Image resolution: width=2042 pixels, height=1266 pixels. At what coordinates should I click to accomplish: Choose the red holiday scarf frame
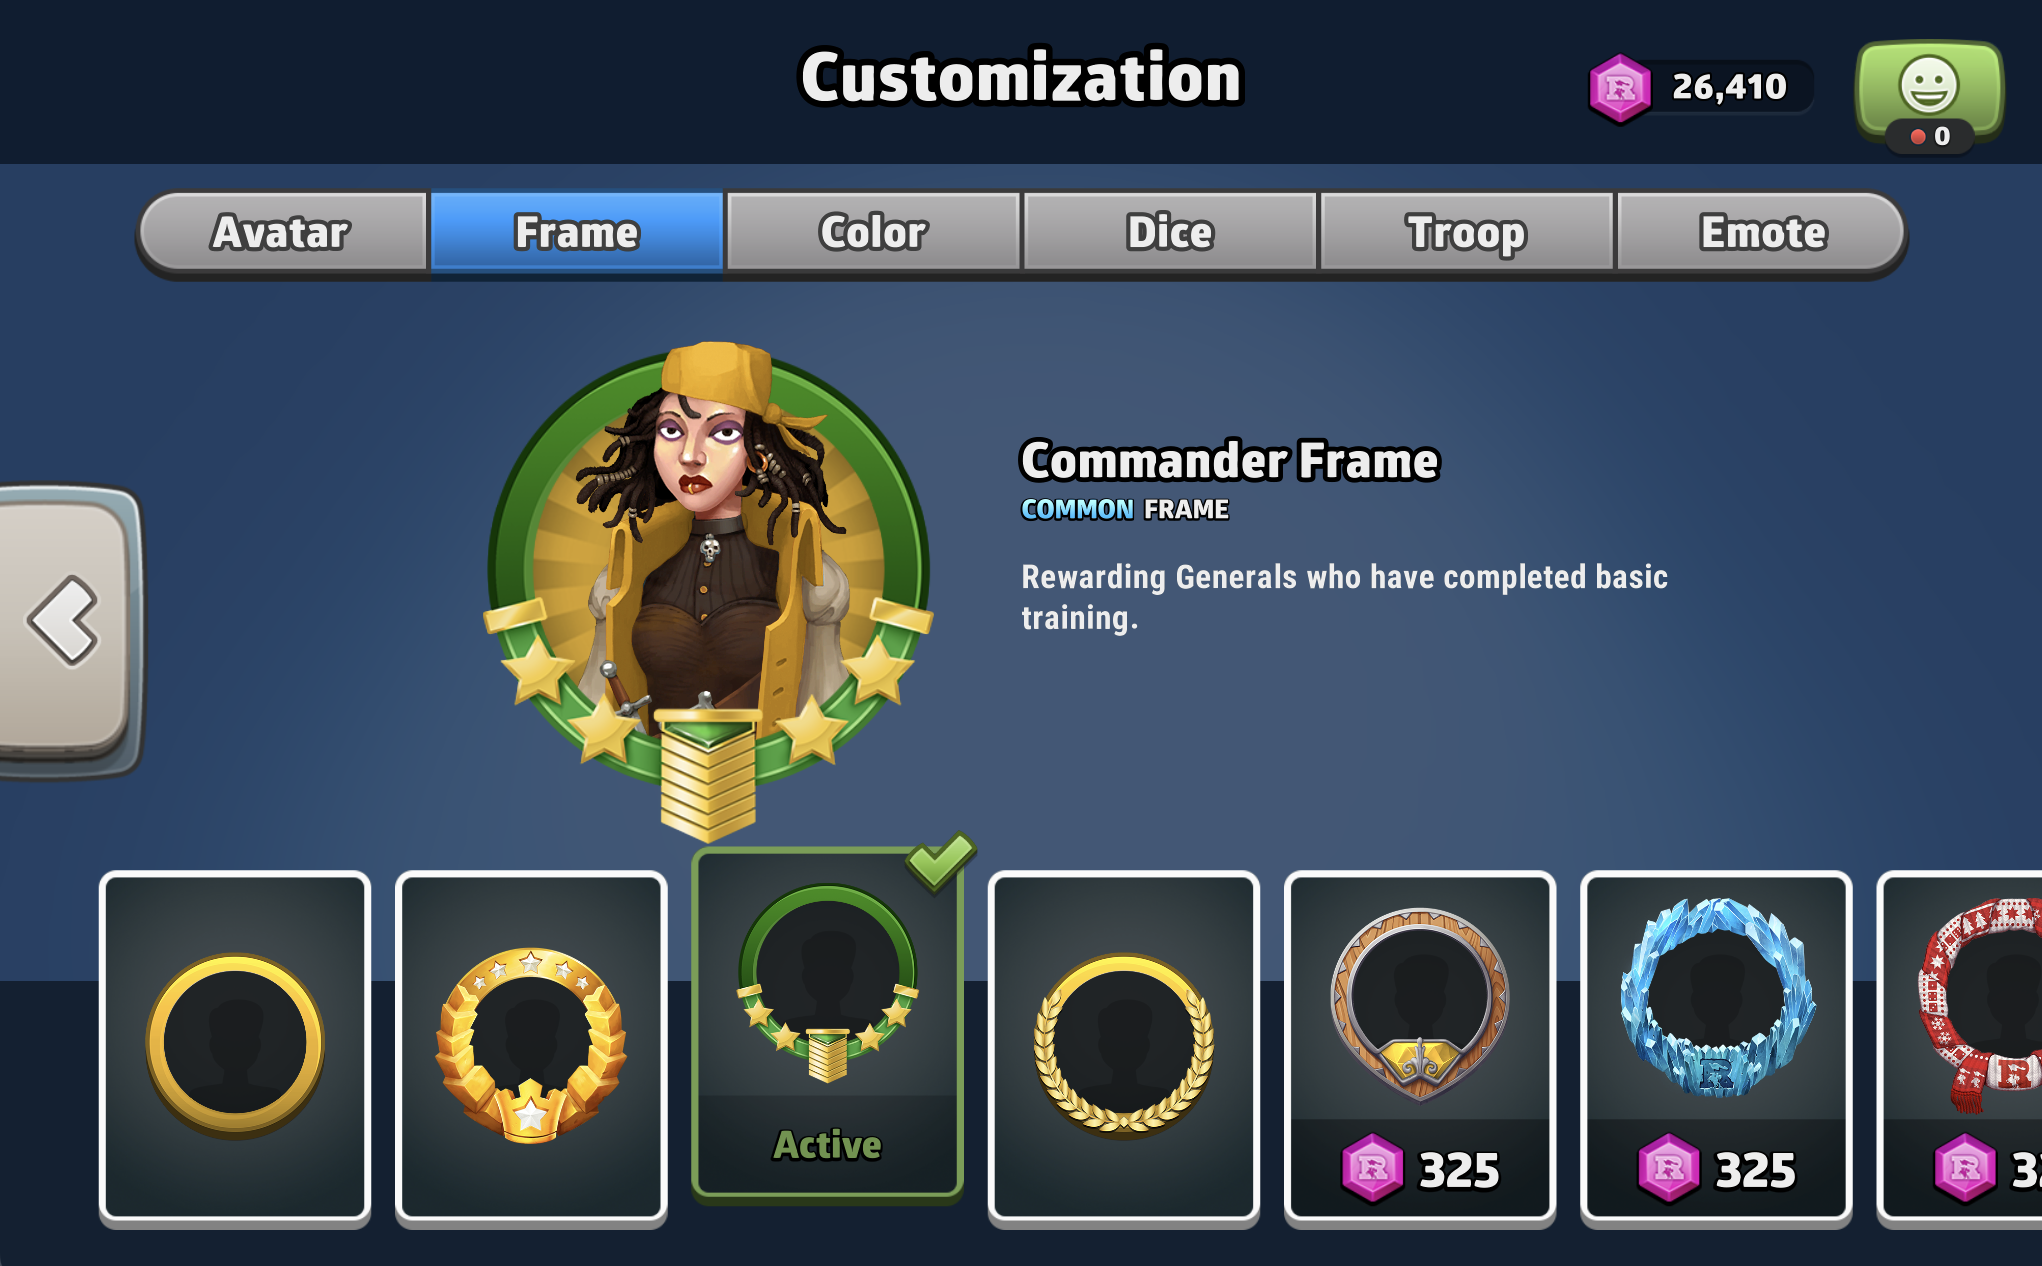click(x=1962, y=1045)
